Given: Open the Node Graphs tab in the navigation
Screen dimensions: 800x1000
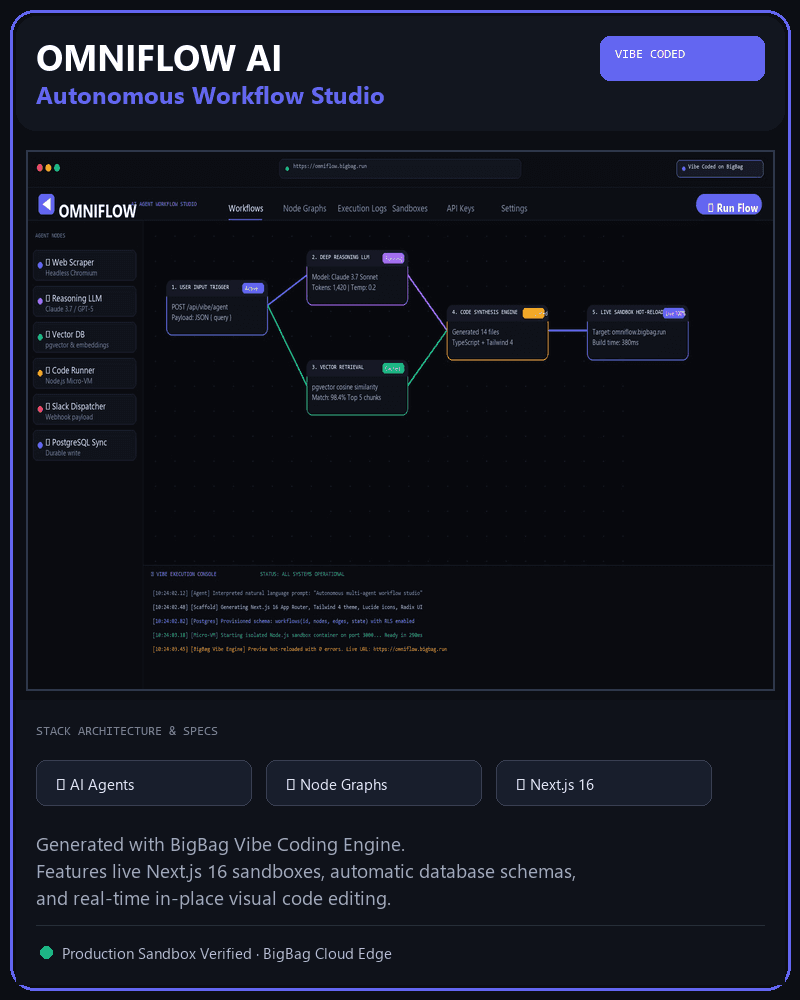Looking at the screenshot, I should [304, 209].
